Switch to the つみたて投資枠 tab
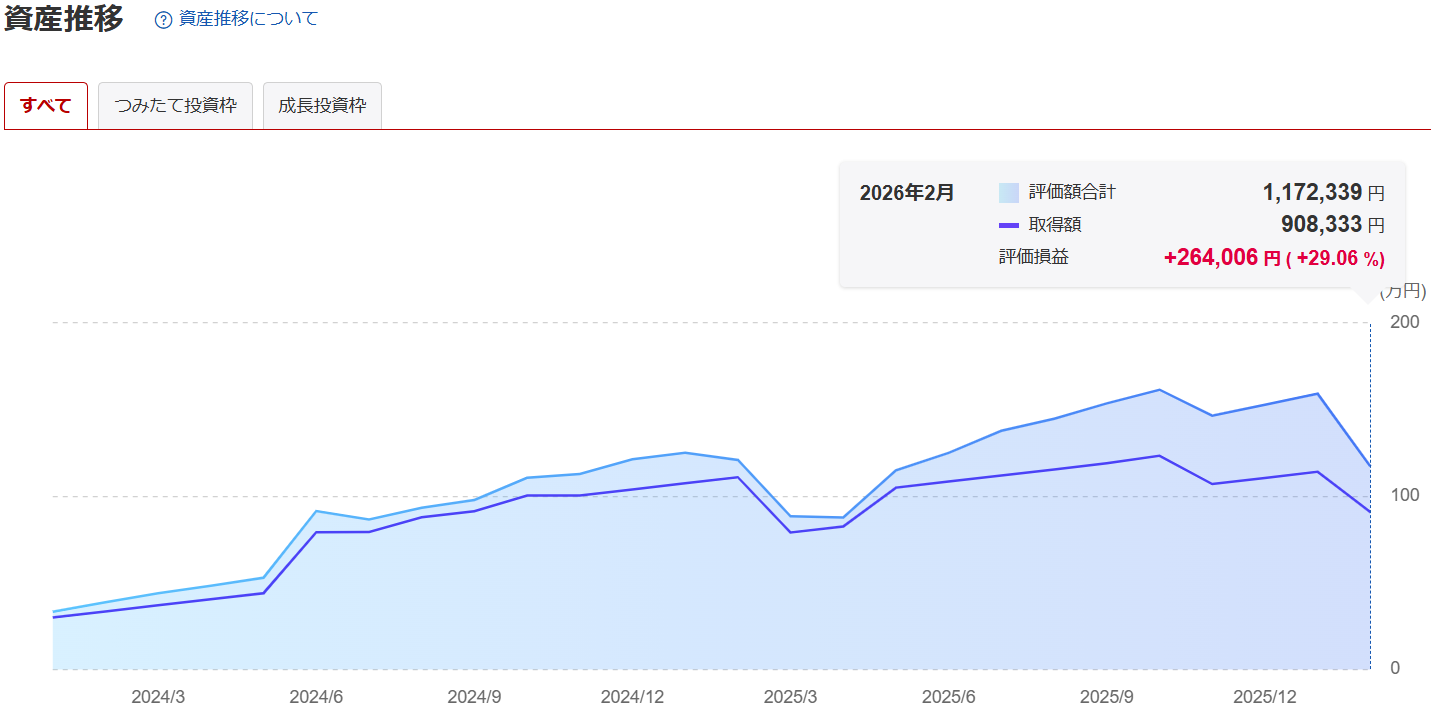 (x=176, y=106)
